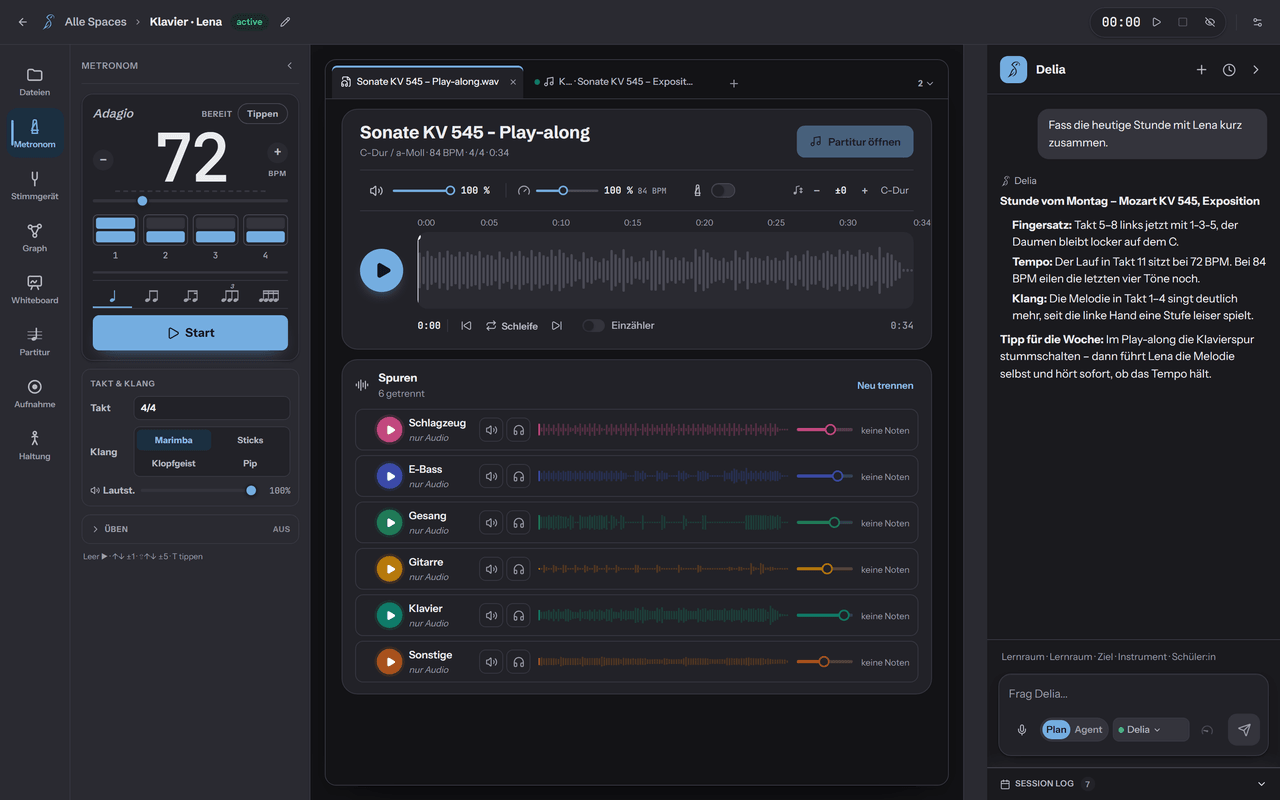Viewport: 1280px width, 800px height.
Task: Open the Aufnahme recording panel
Action: point(35,393)
